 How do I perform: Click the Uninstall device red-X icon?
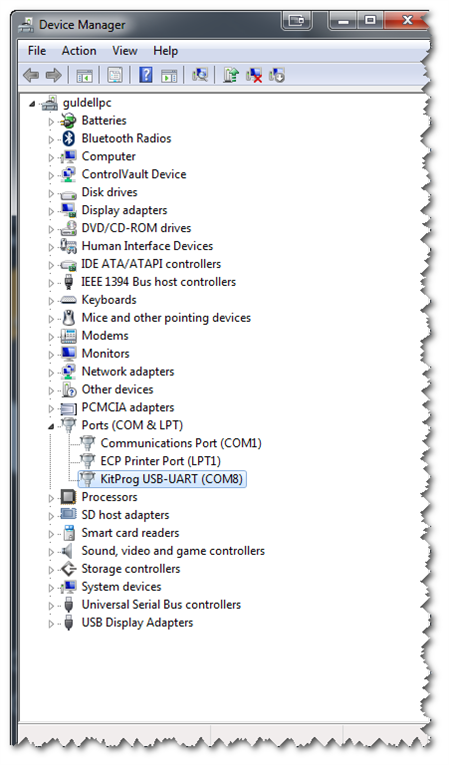click(254, 75)
